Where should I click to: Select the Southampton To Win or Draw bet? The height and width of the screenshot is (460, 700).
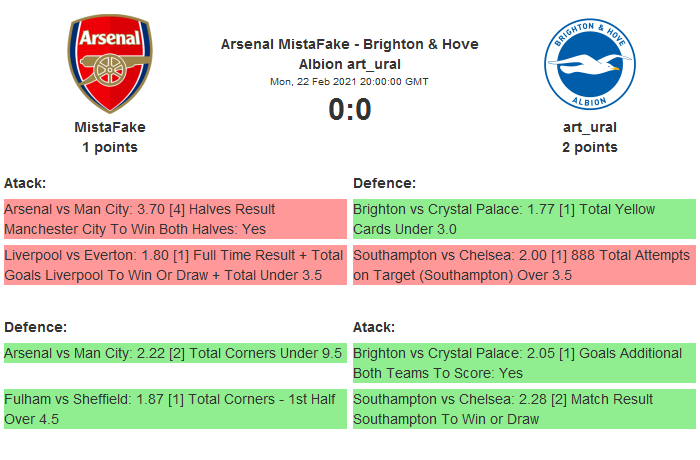523,409
